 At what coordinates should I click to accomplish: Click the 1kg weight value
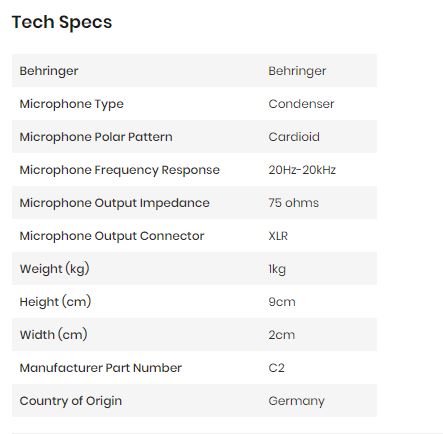[277, 269]
